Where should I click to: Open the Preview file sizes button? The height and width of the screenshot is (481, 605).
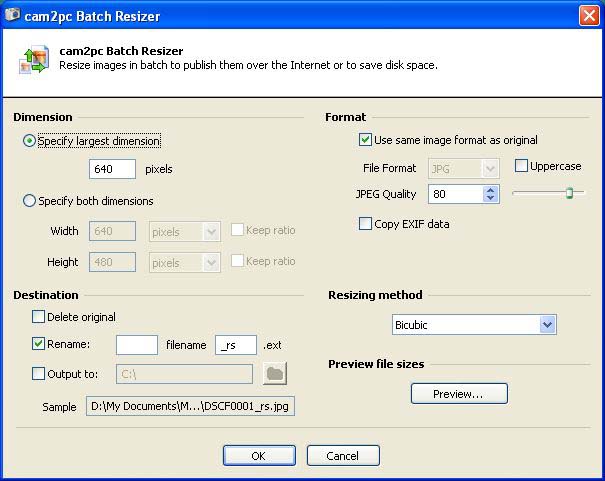pos(459,394)
